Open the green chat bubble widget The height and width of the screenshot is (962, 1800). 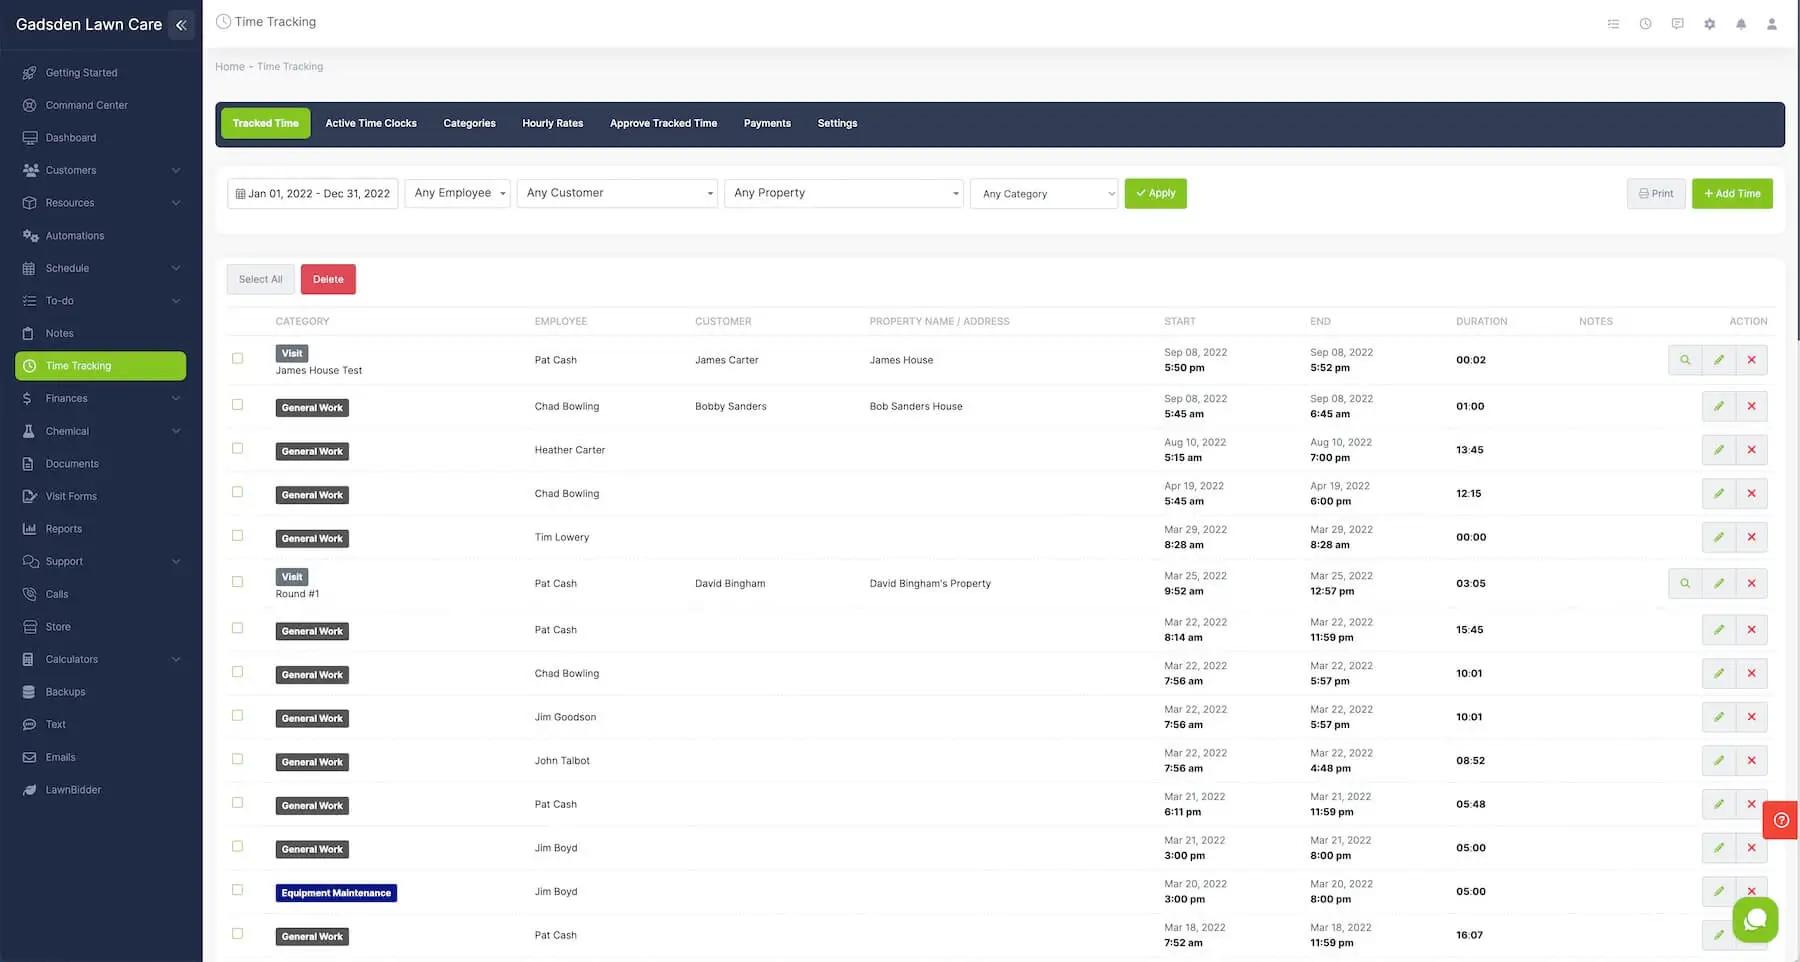(x=1755, y=920)
